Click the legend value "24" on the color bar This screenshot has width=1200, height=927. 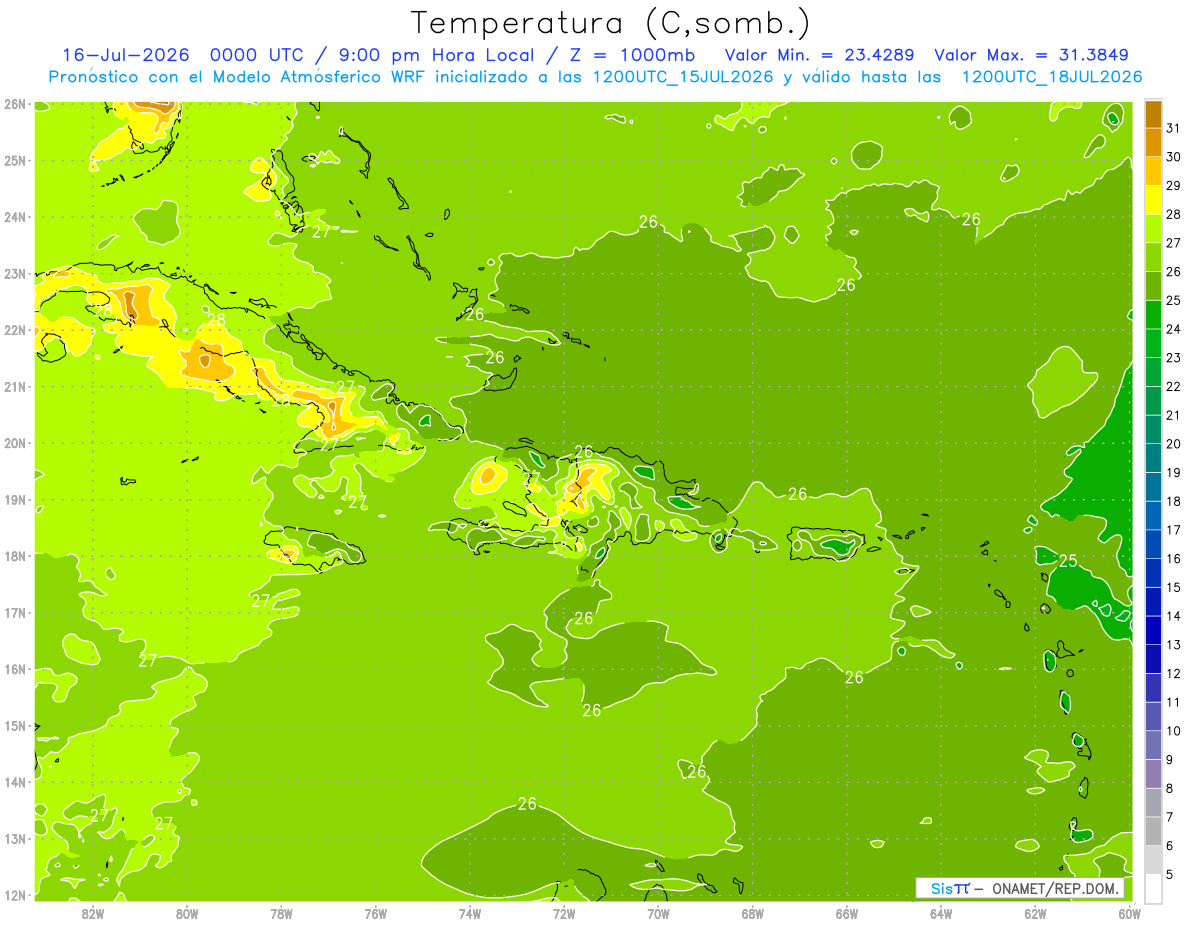(x=1174, y=329)
